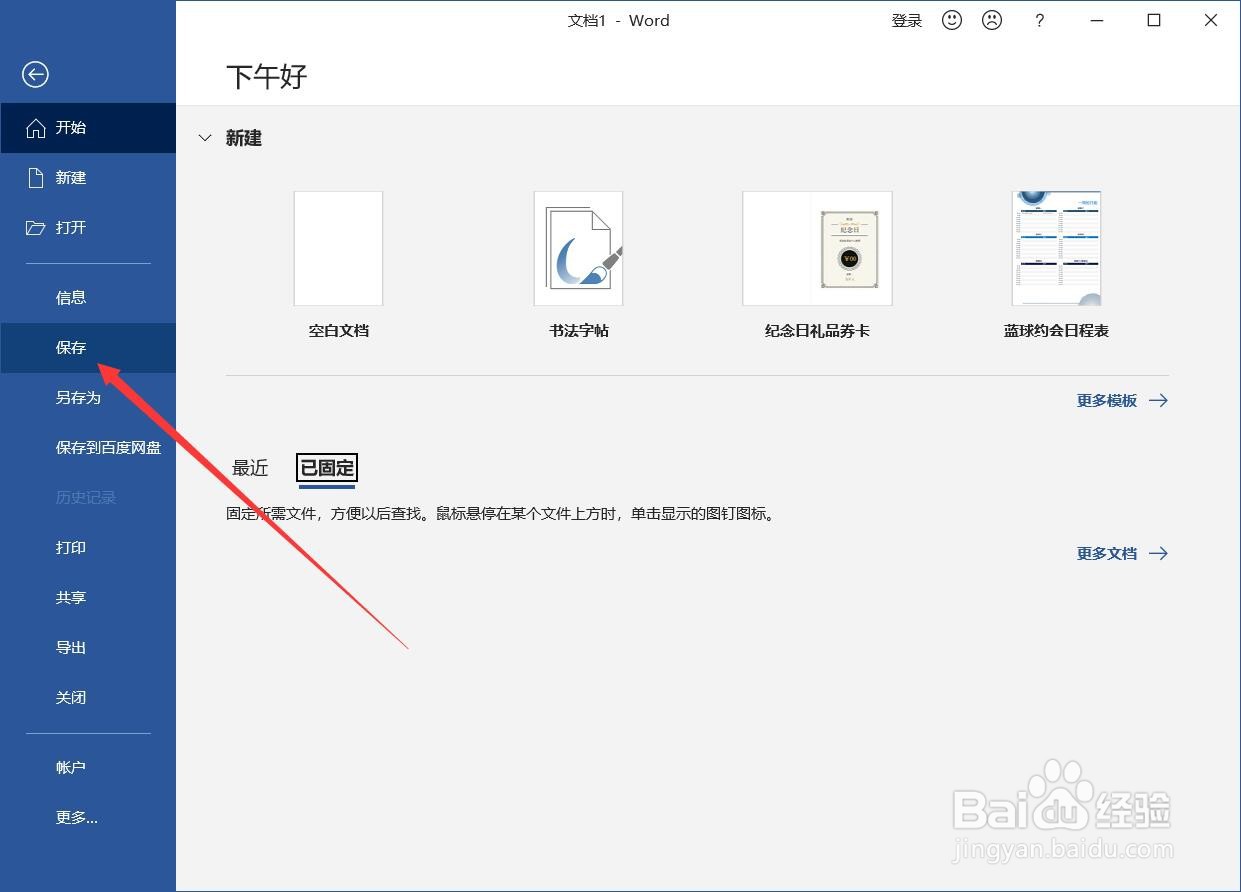Click the 新建 label in sidebar
The width and height of the screenshot is (1241, 892).
click(x=71, y=178)
